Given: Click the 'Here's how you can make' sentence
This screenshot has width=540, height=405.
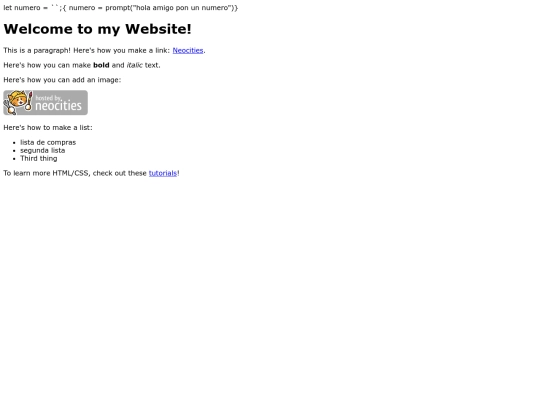Looking at the screenshot, I should click(x=82, y=65).
